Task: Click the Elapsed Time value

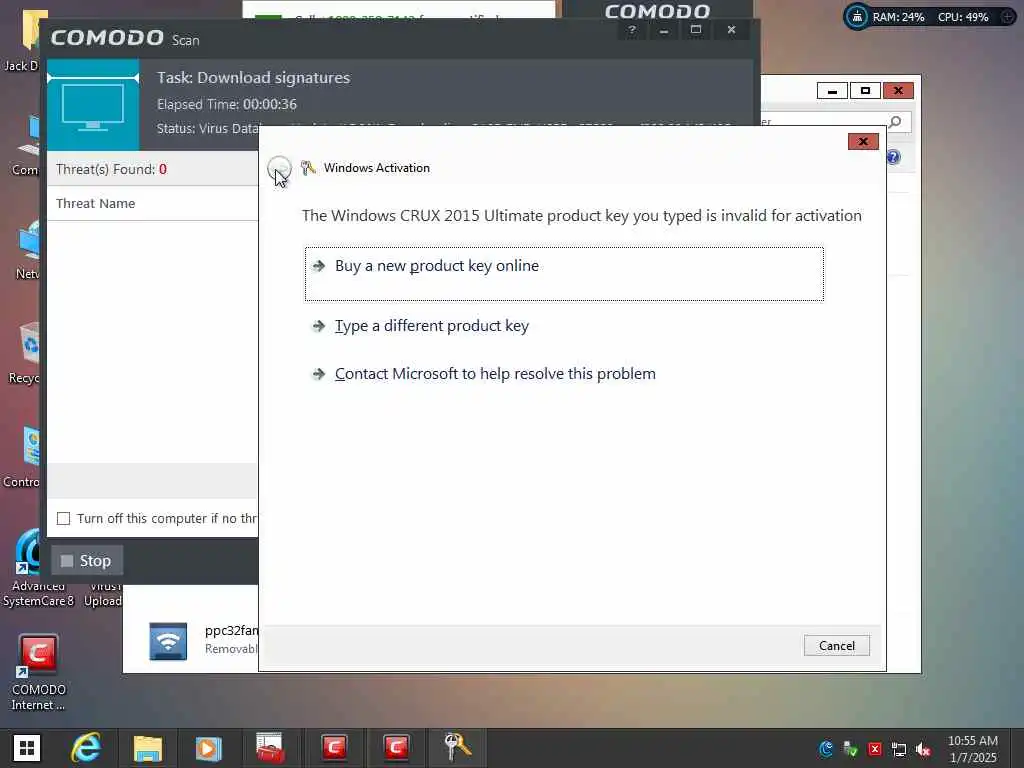Action: click(270, 104)
